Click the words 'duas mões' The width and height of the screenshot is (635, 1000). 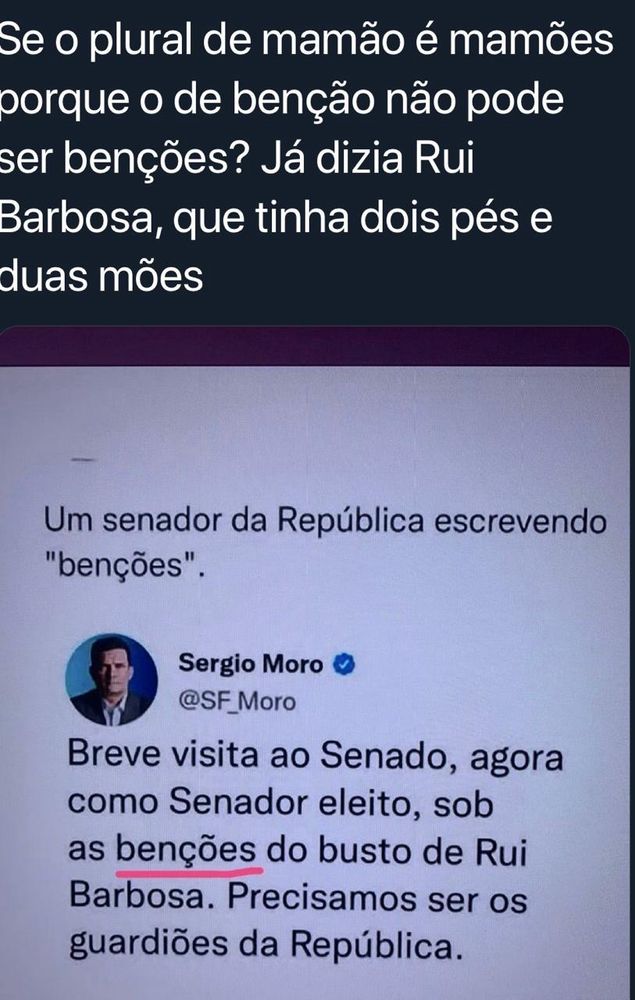click(101, 277)
